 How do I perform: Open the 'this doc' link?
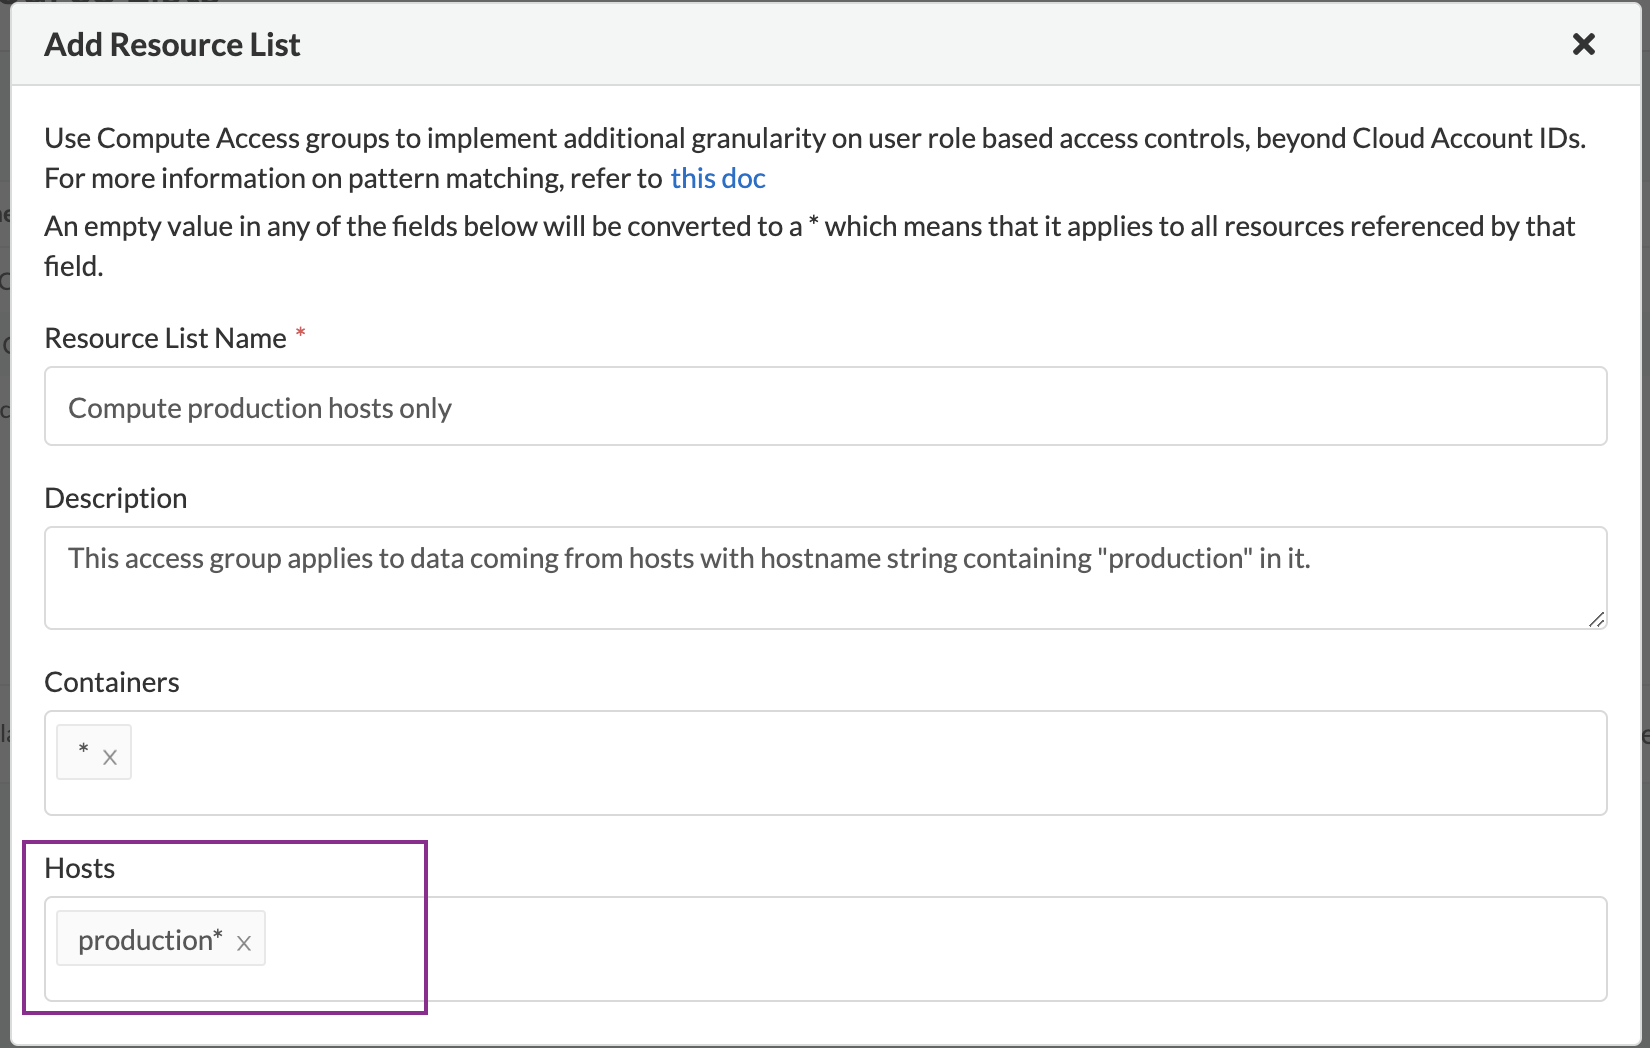coord(718,178)
